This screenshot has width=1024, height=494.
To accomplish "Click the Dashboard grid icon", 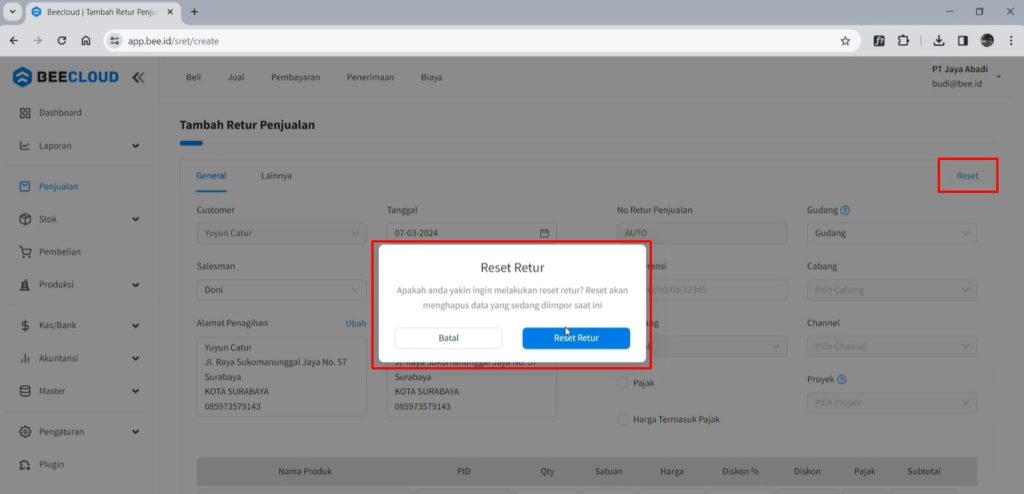I will point(25,113).
